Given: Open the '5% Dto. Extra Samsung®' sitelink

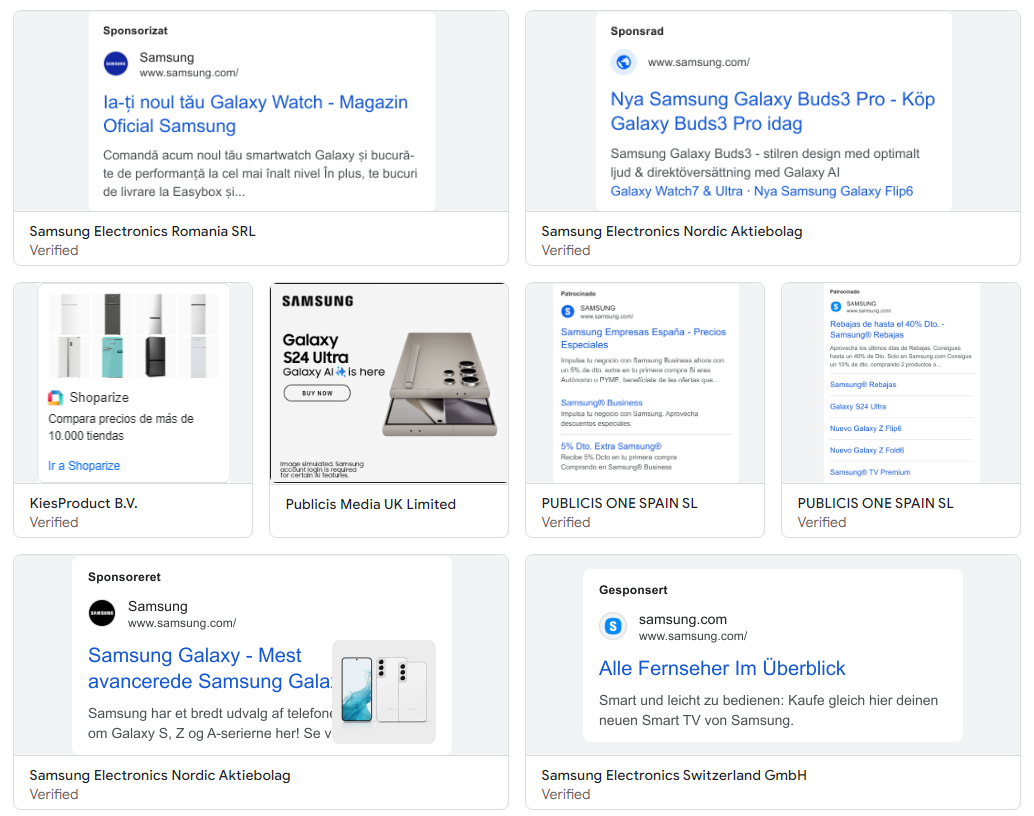Looking at the screenshot, I should click(611, 446).
